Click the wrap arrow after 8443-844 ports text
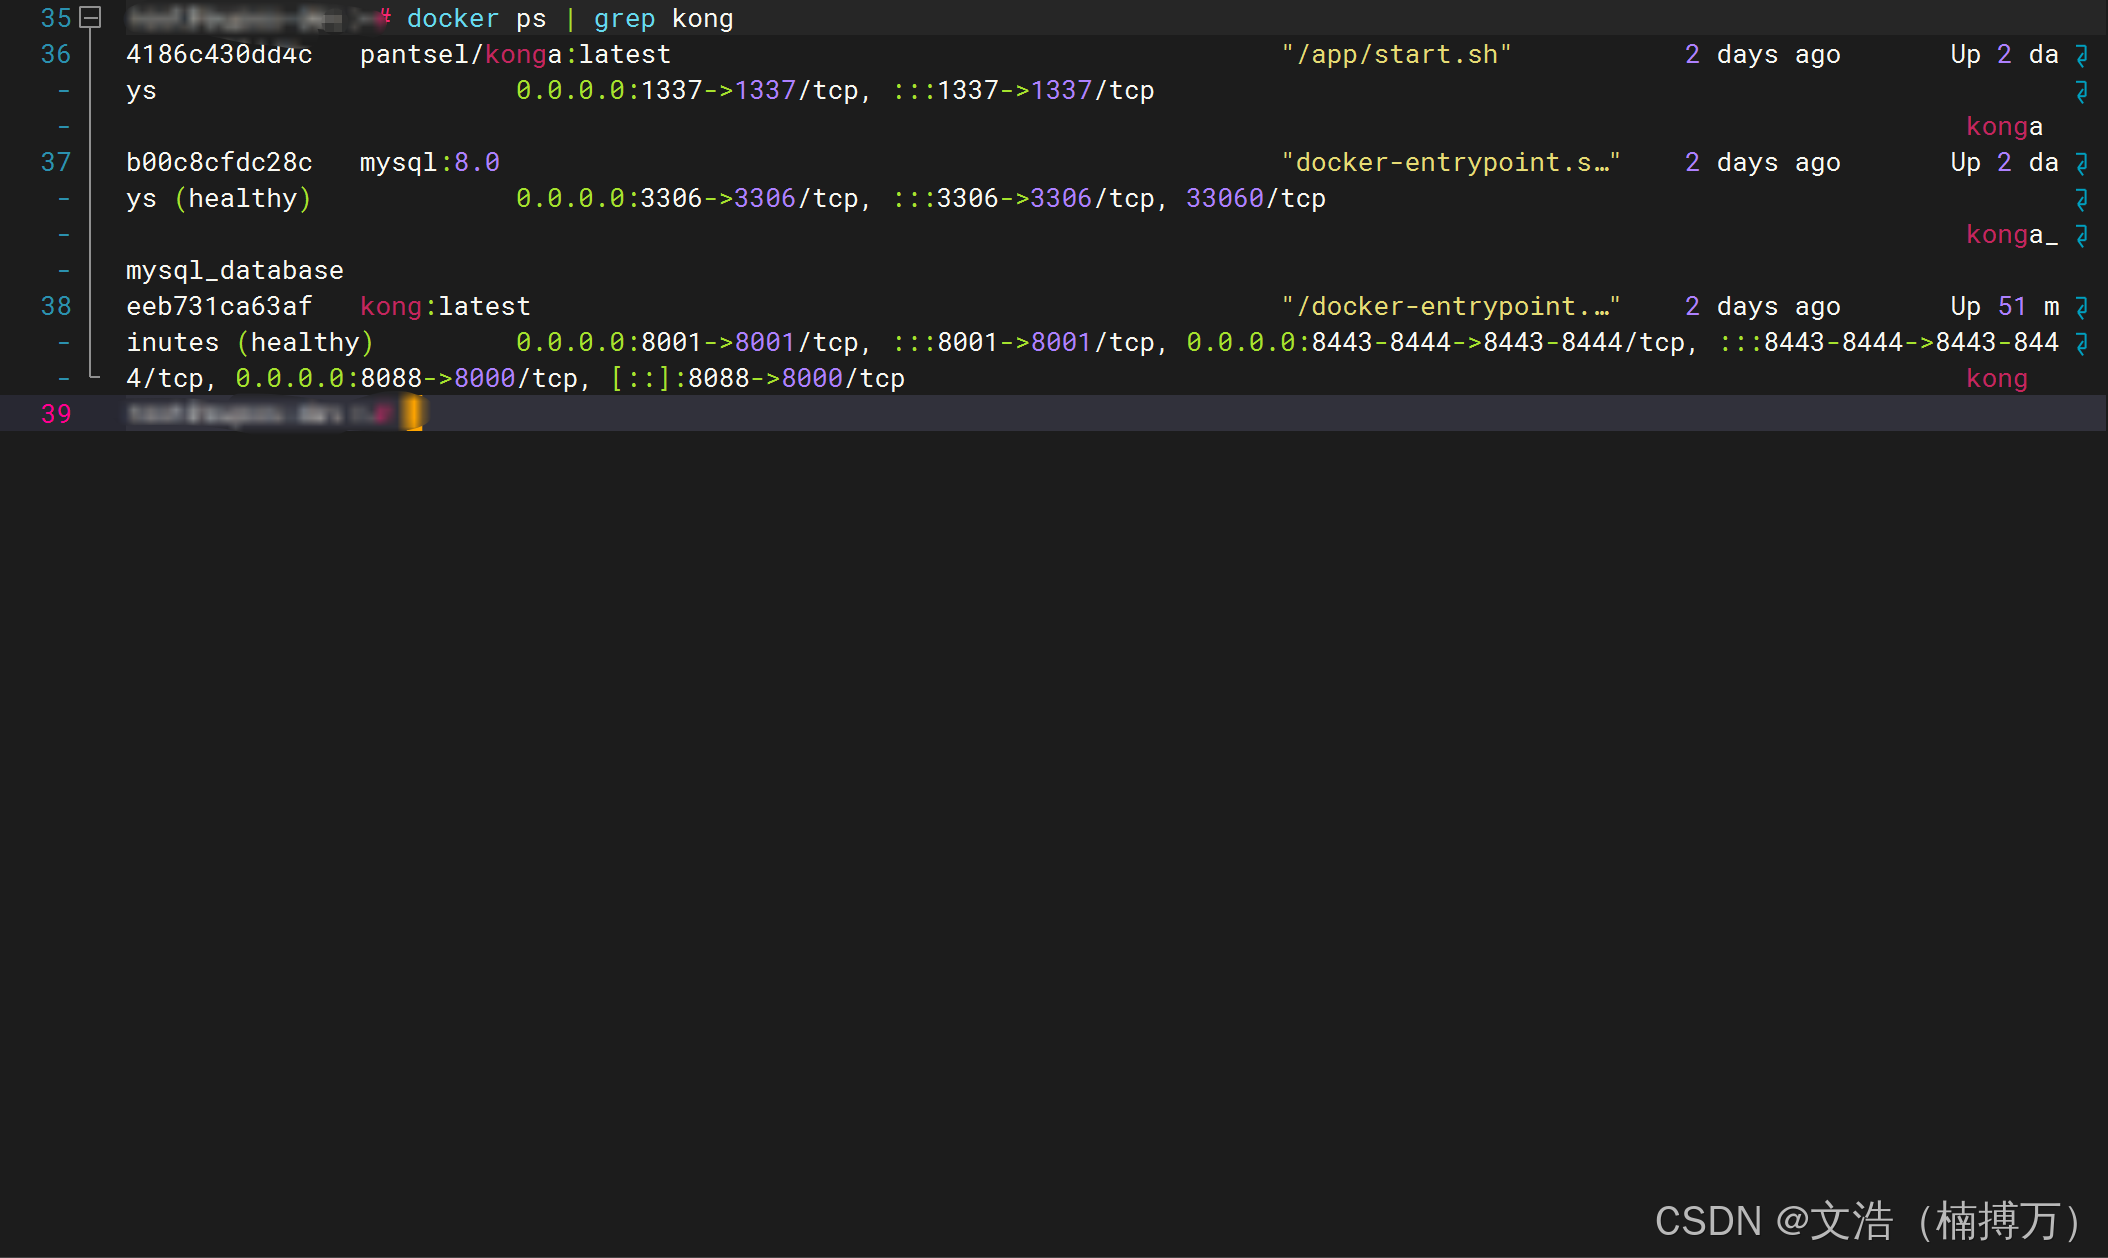This screenshot has height=1258, width=2108. tap(2081, 343)
